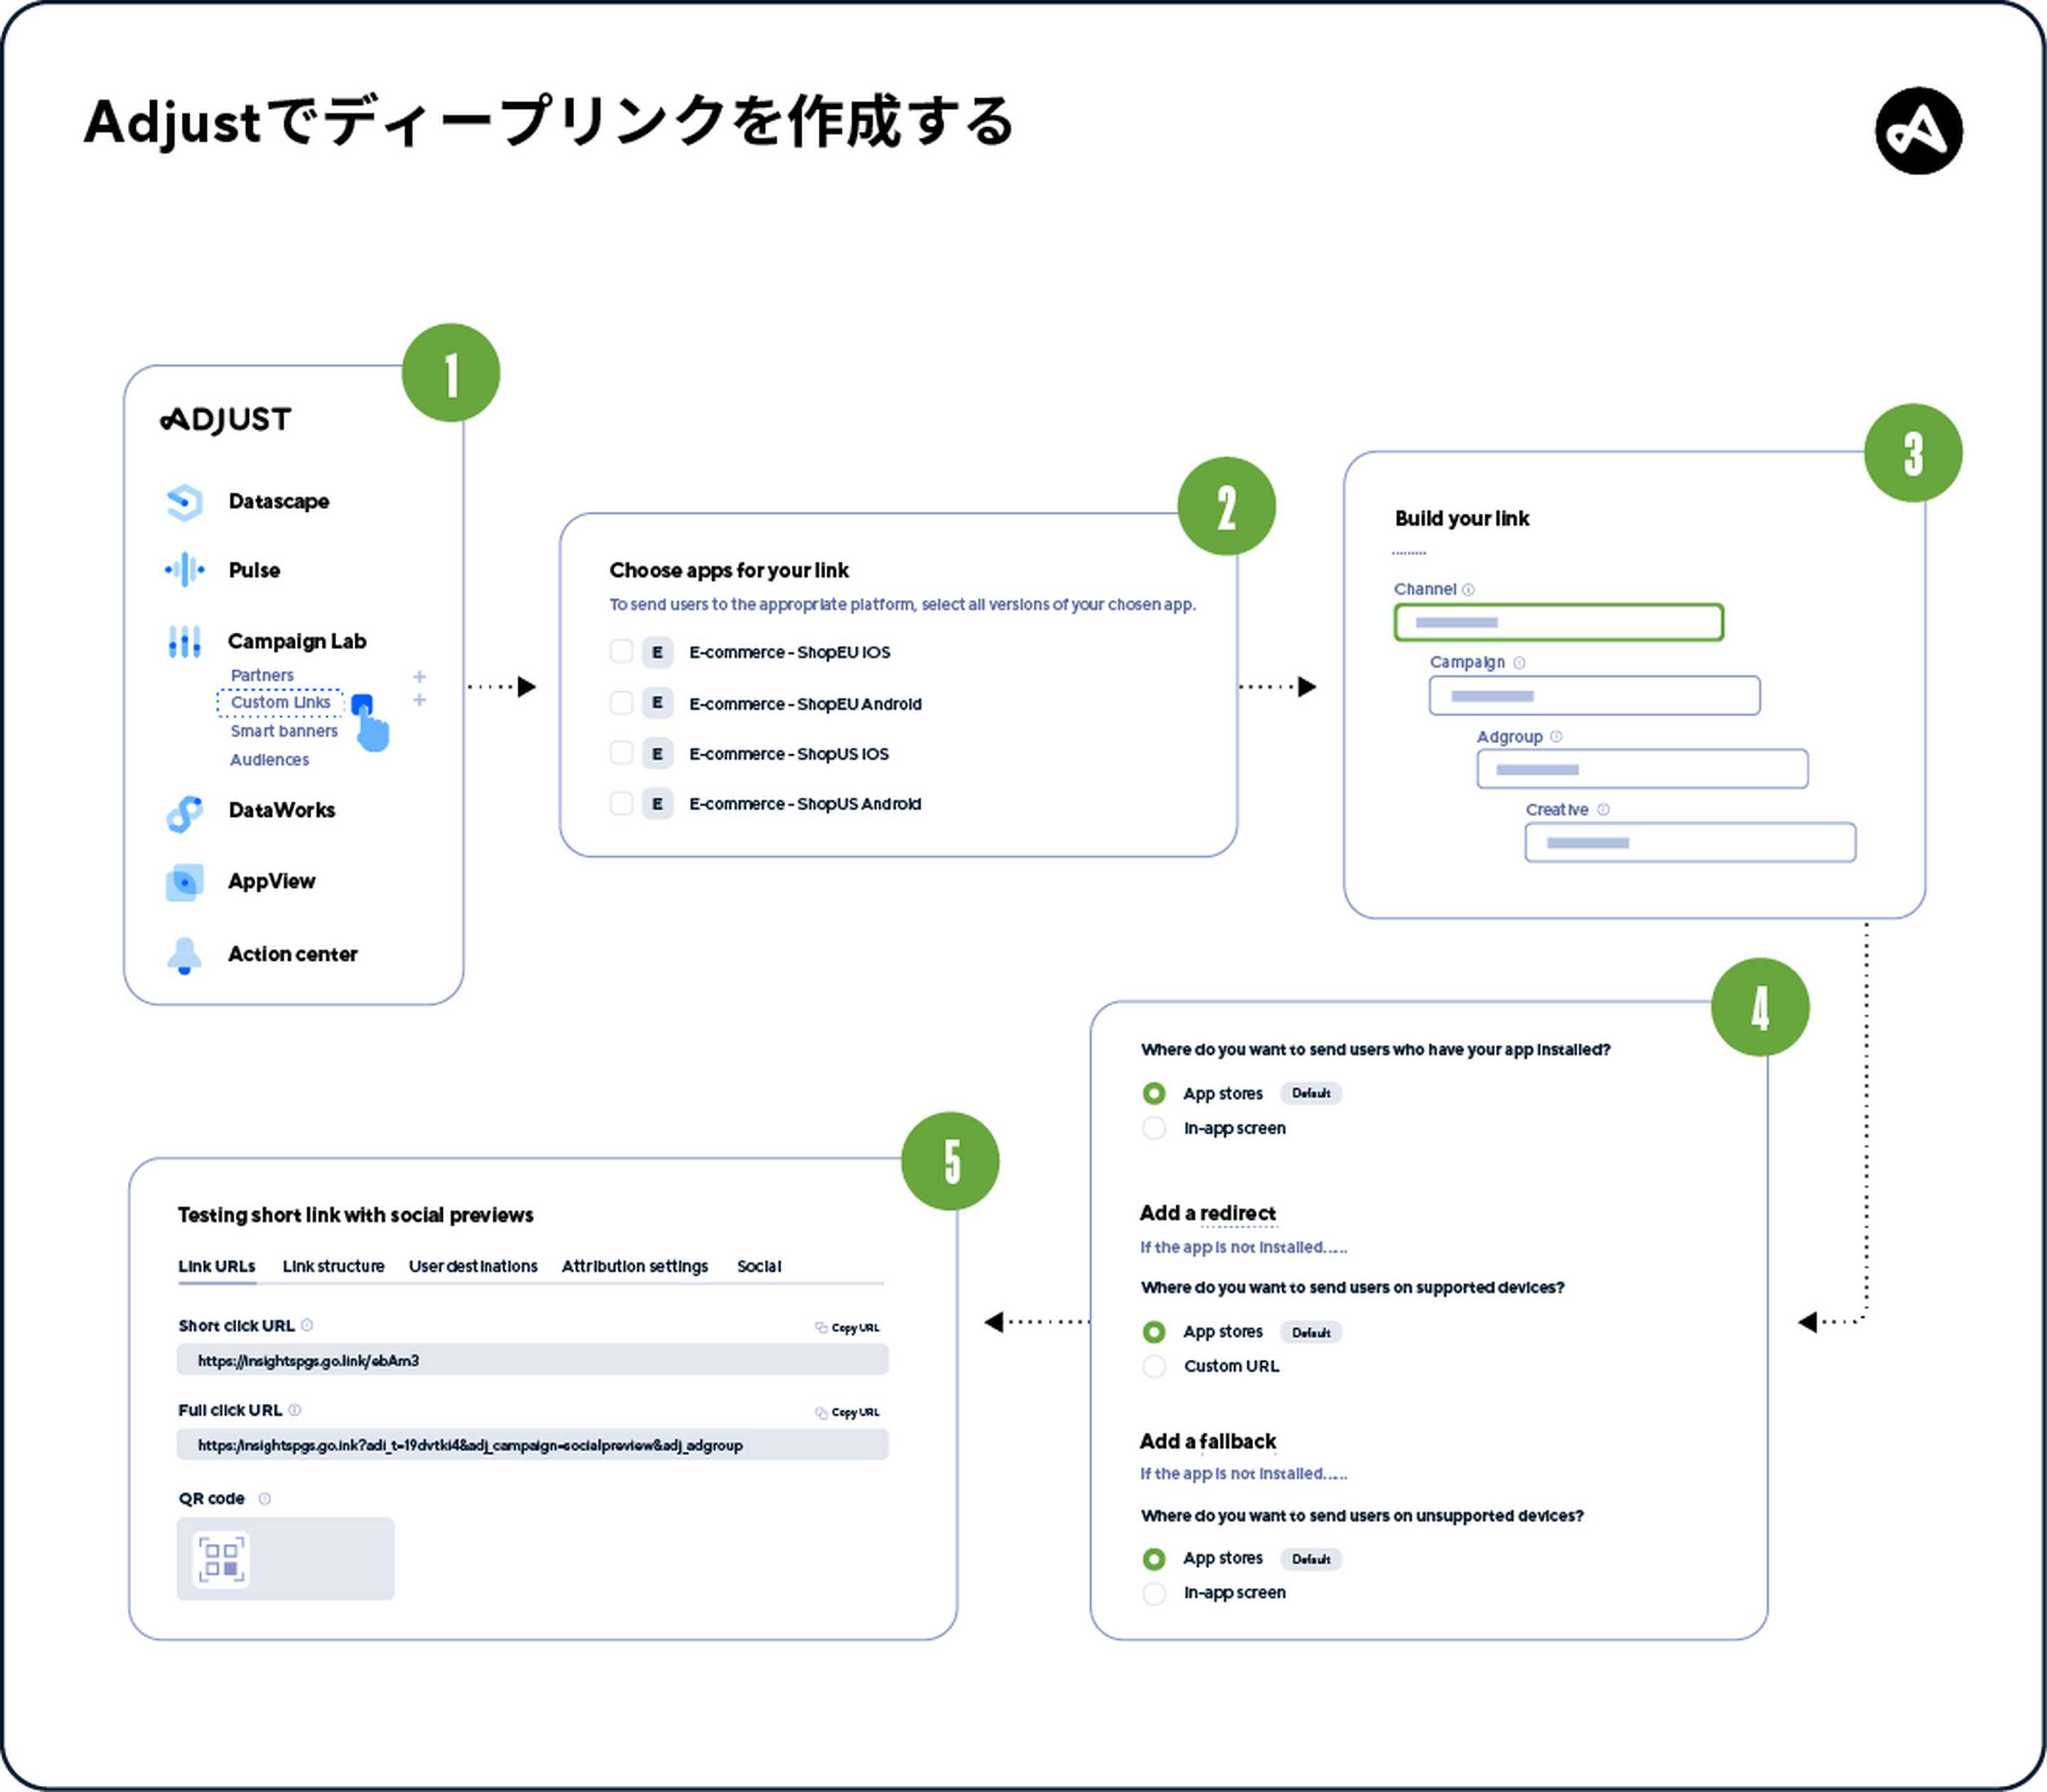Open Partners under Campaign Lab
2047x1792 pixels.
click(262, 676)
